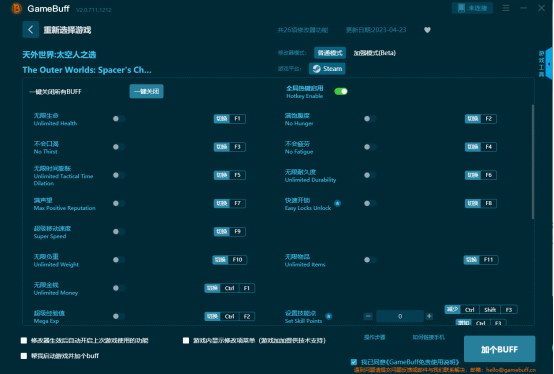Select the Steam platform button
The height and width of the screenshot is (374, 554).
[x=327, y=69]
